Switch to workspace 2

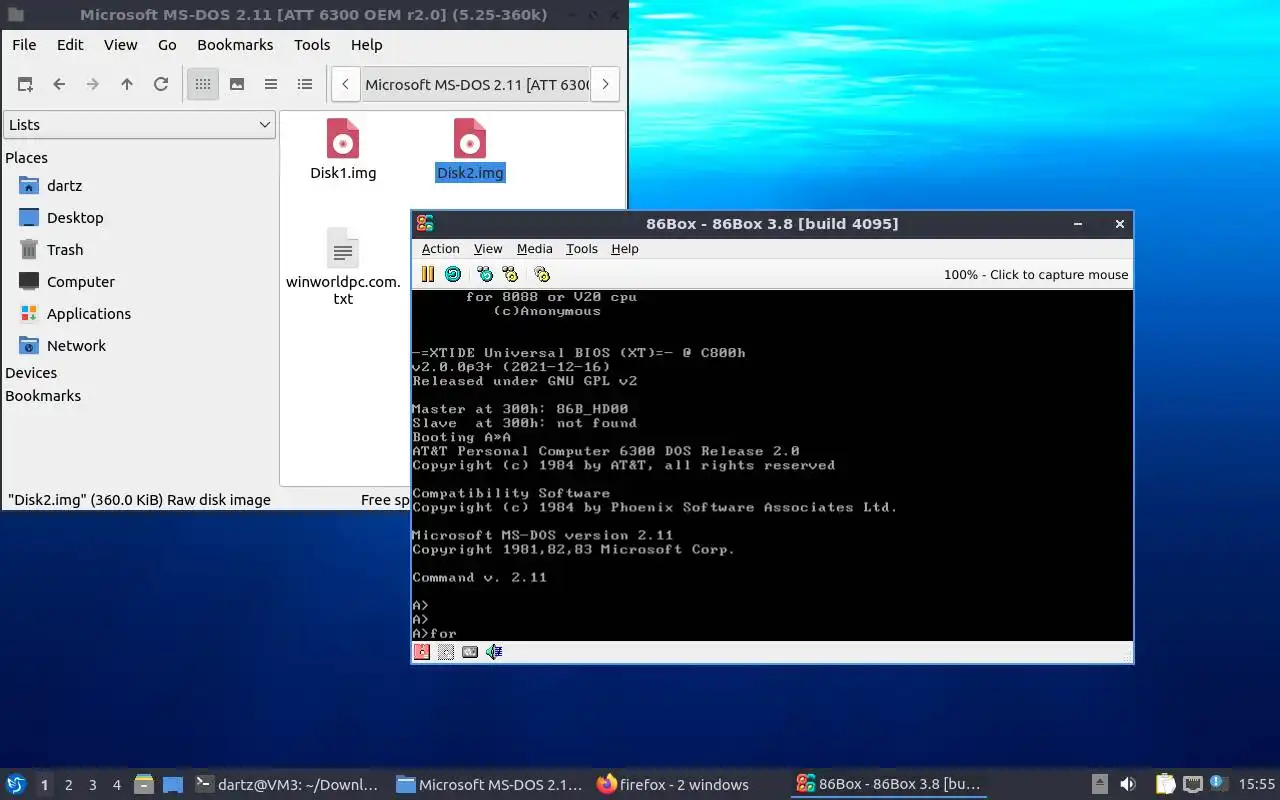[68, 785]
